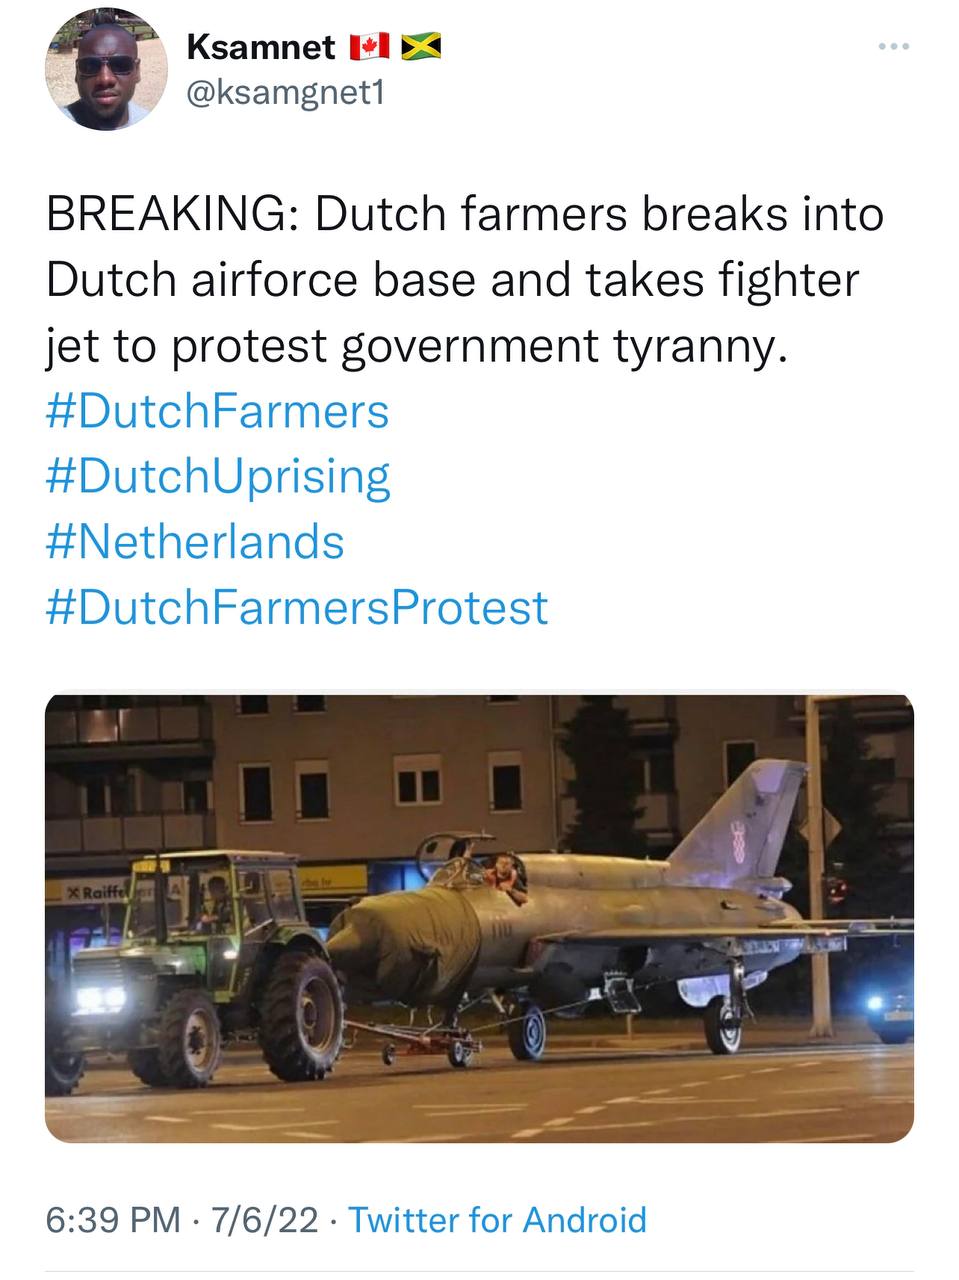Screen dimensions: 959x1280
Task: Open the three-dot more options menu
Action: coord(894,46)
